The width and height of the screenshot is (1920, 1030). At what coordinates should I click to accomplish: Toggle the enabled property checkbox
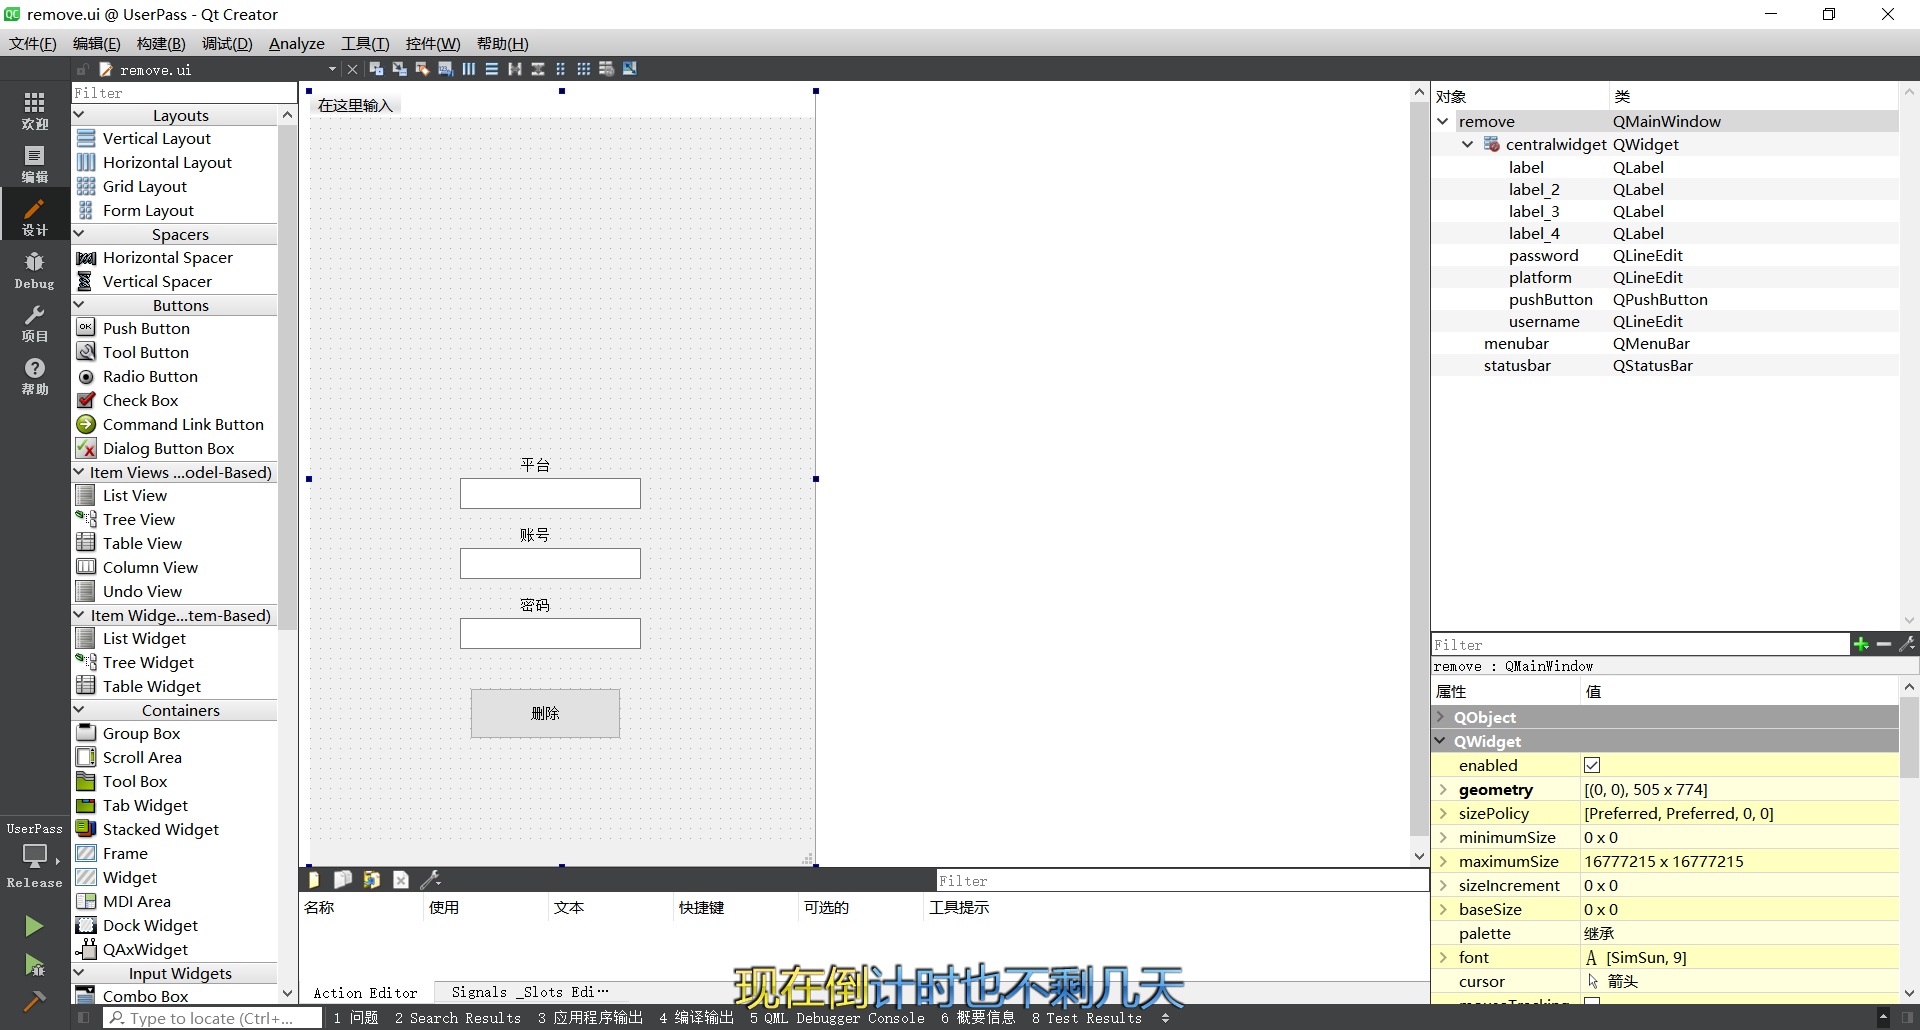pyautogui.click(x=1592, y=765)
